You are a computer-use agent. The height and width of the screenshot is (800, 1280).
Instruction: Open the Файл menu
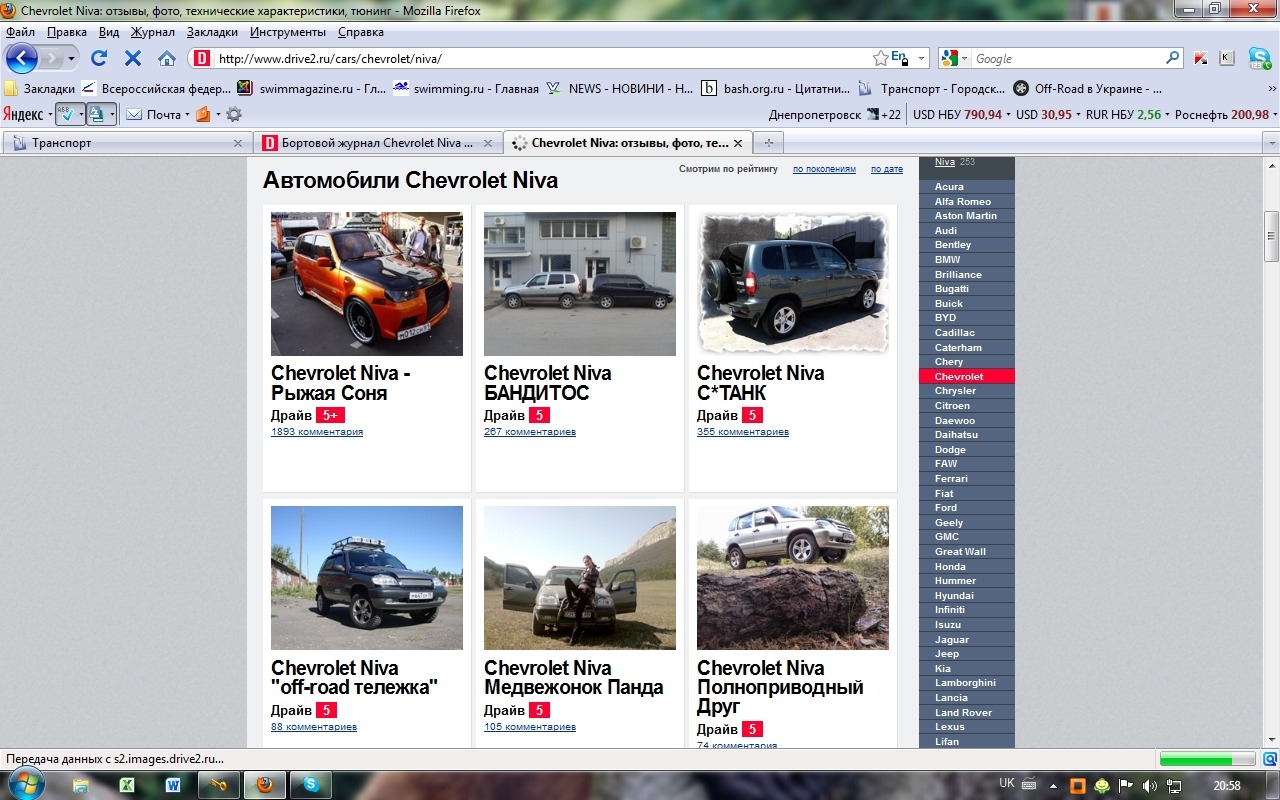coord(20,32)
